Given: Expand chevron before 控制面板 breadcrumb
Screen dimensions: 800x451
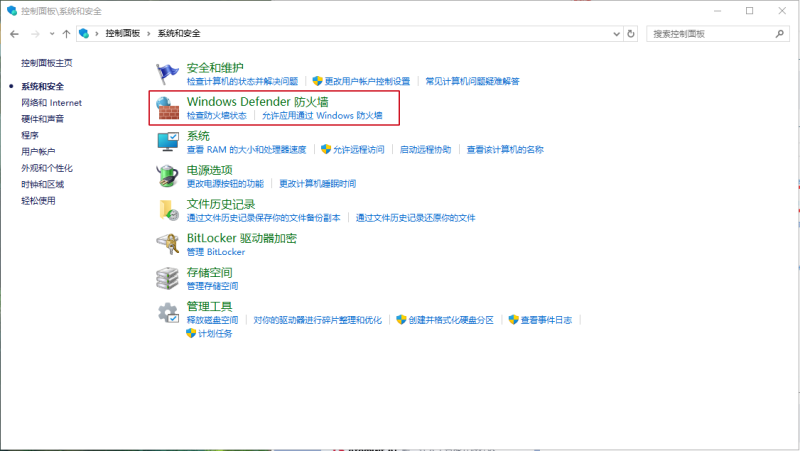Looking at the screenshot, I should 96,34.
